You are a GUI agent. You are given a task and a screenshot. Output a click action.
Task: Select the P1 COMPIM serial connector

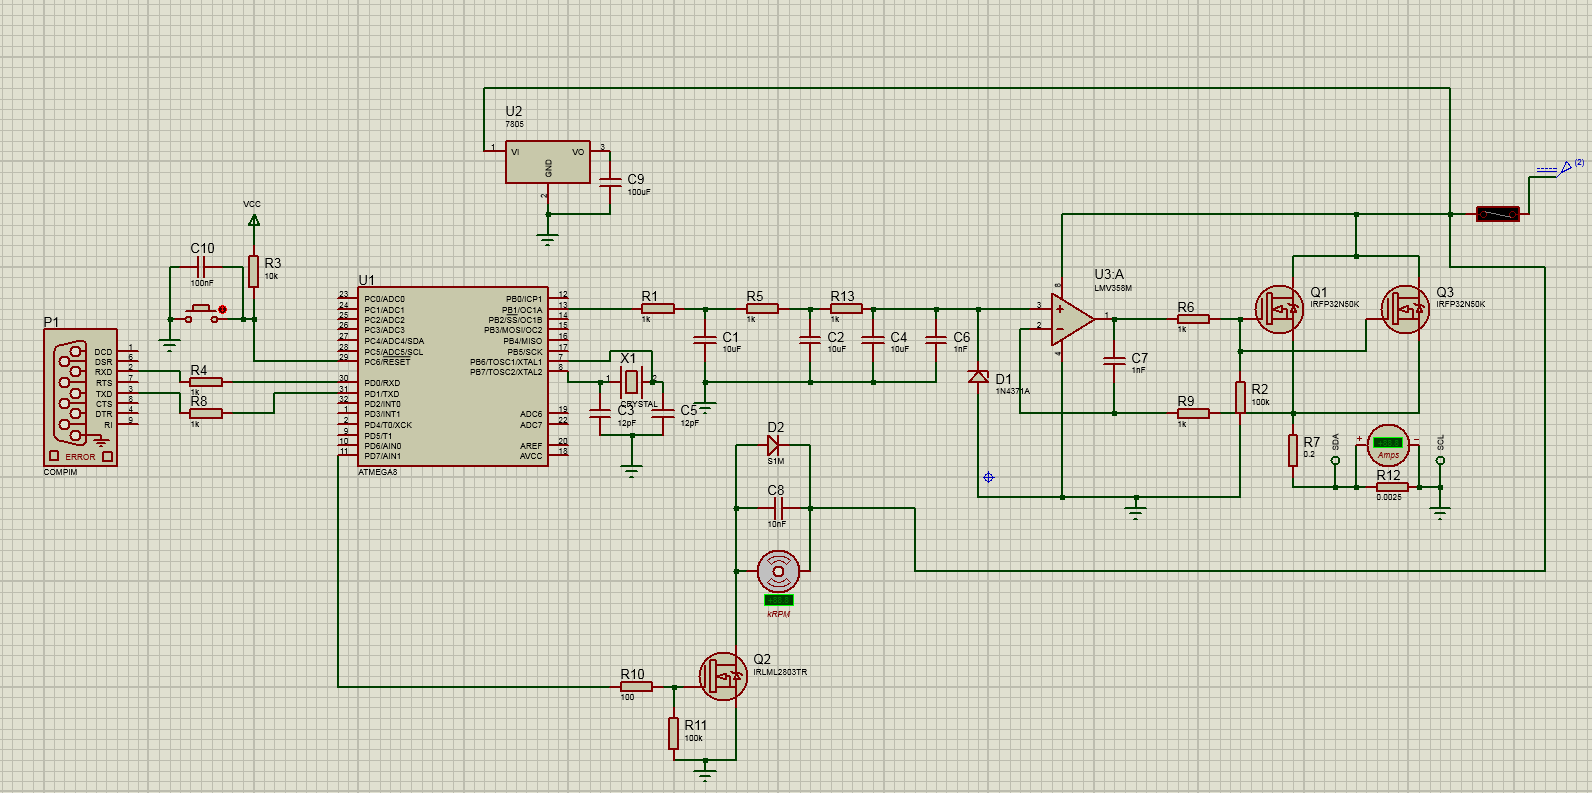click(80, 397)
